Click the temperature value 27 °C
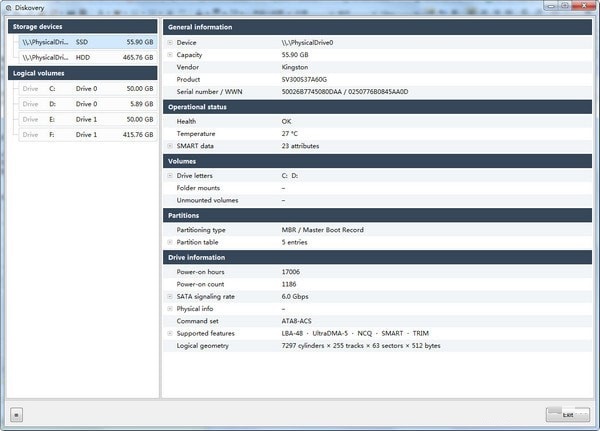Viewport: 600px width, 431px height. coord(289,134)
